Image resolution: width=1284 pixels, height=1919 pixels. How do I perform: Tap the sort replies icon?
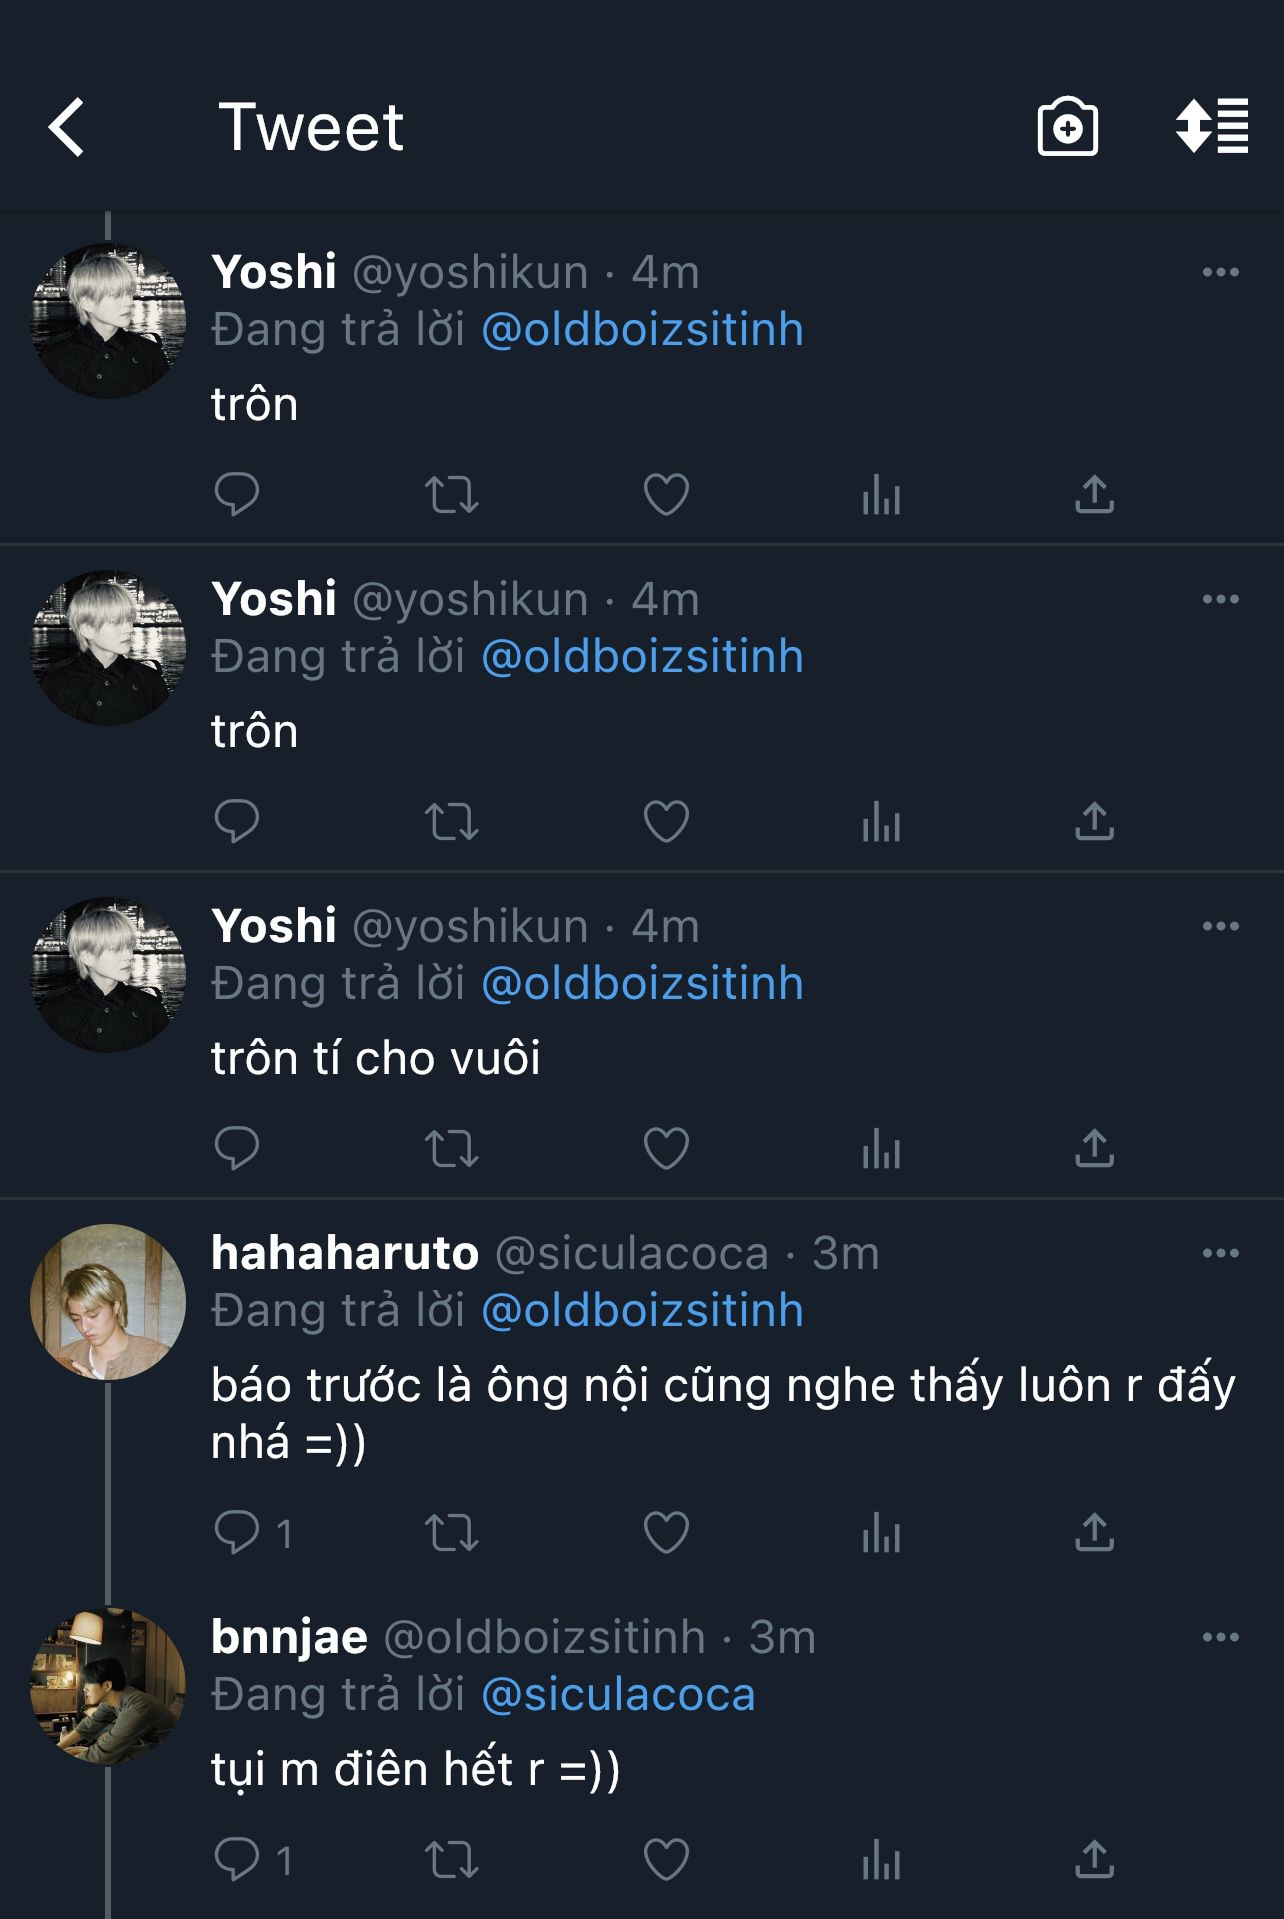tap(1212, 127)
